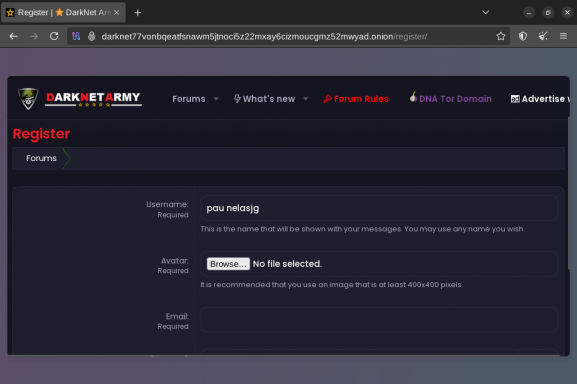Go back to the previous page
Screen dimensions: 577x384
14,36
